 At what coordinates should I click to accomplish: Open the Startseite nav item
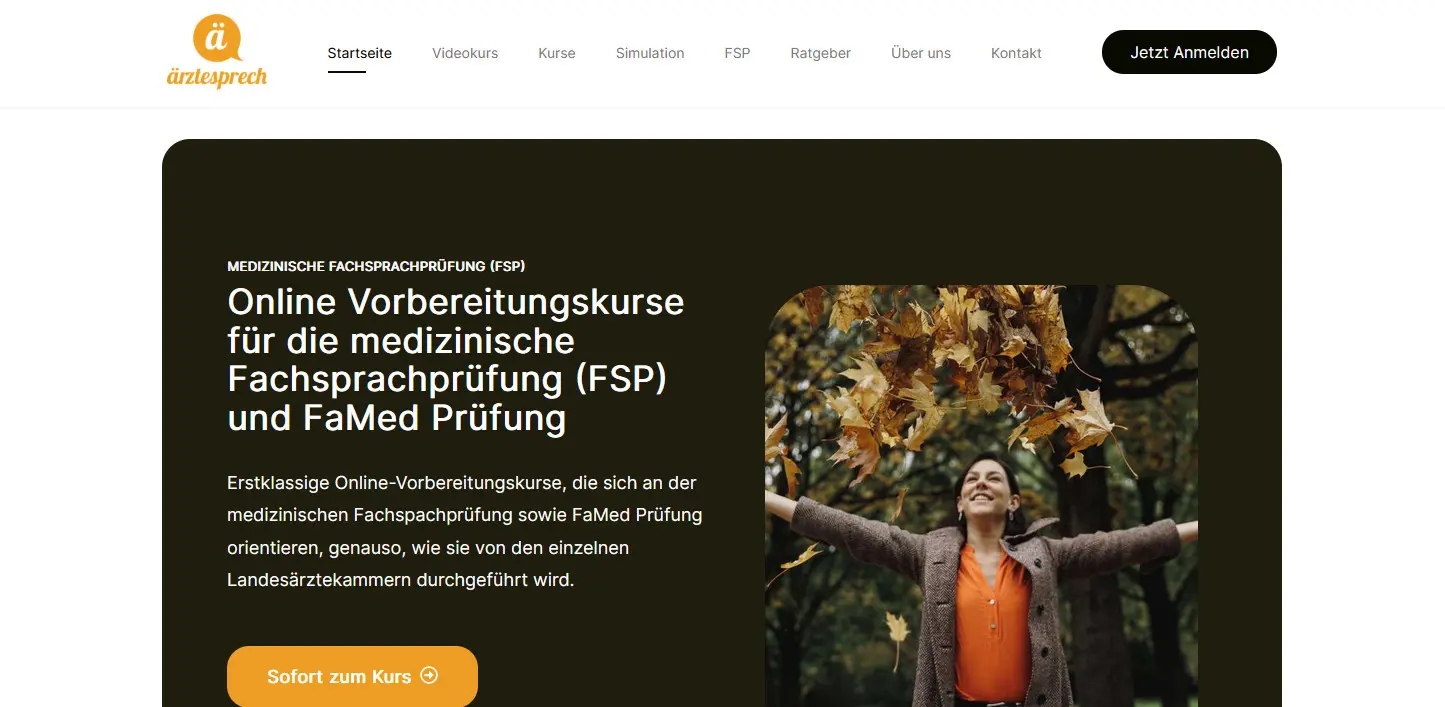click(360, 53)
